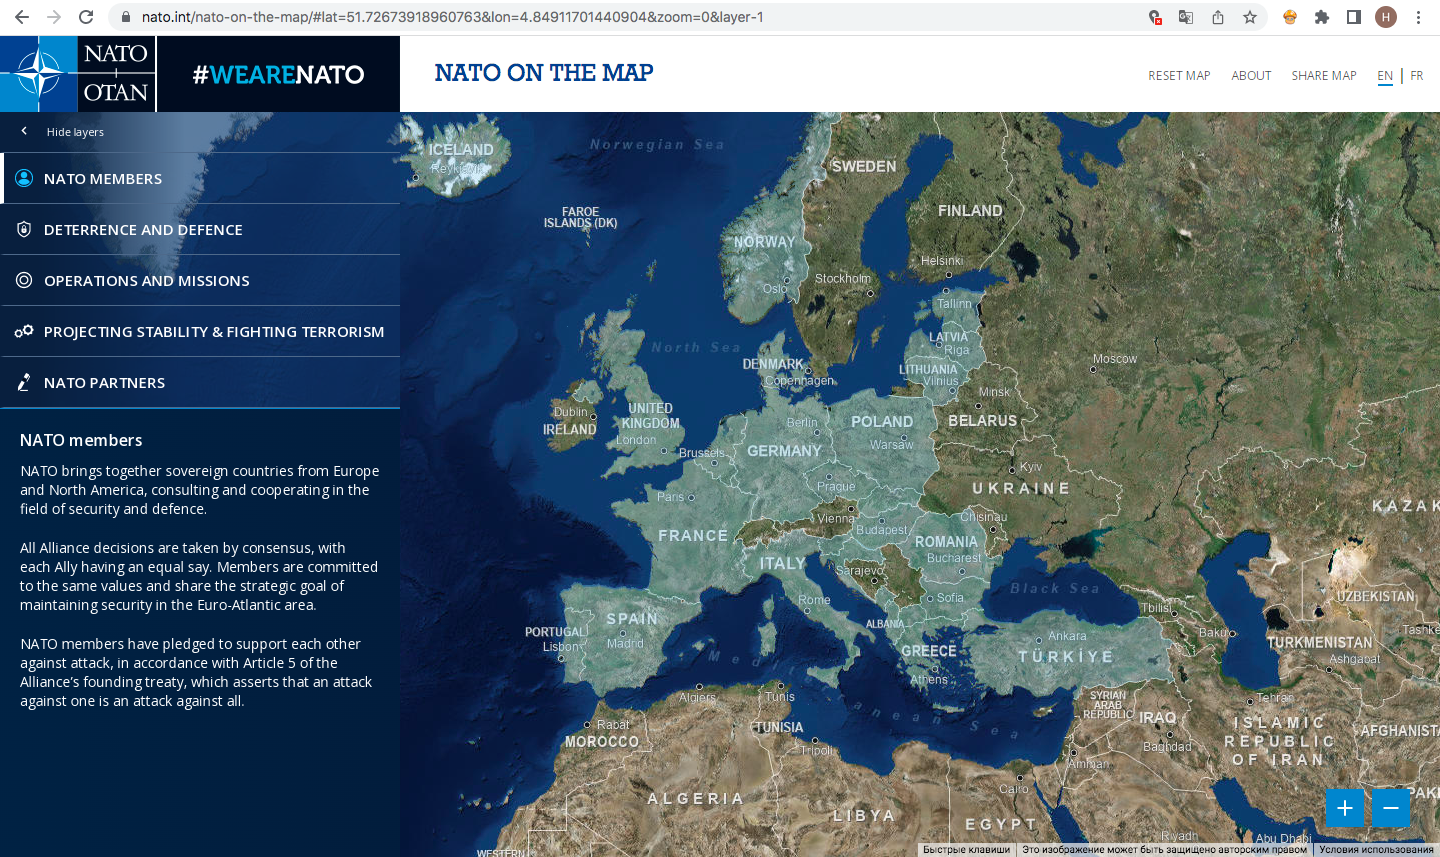Viewport: 1440px width, 857px height.
Task: Open the Chrome three-dot menu
Action: point(1418,17)
